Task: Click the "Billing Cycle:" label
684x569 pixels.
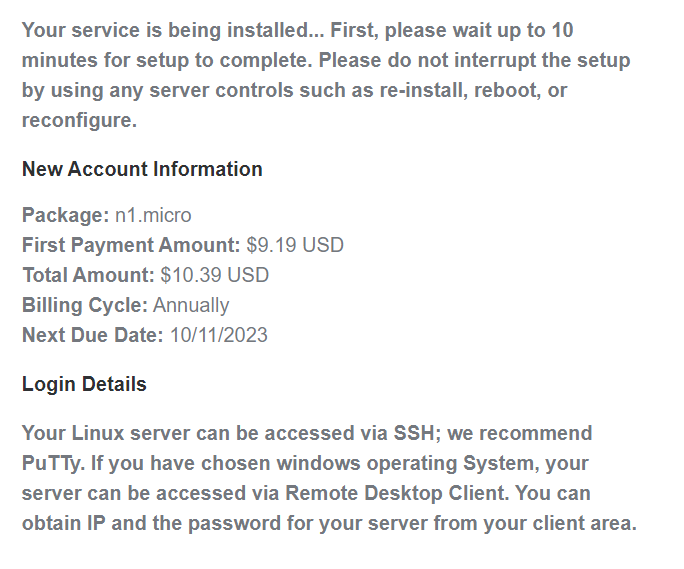Action: 85,305
